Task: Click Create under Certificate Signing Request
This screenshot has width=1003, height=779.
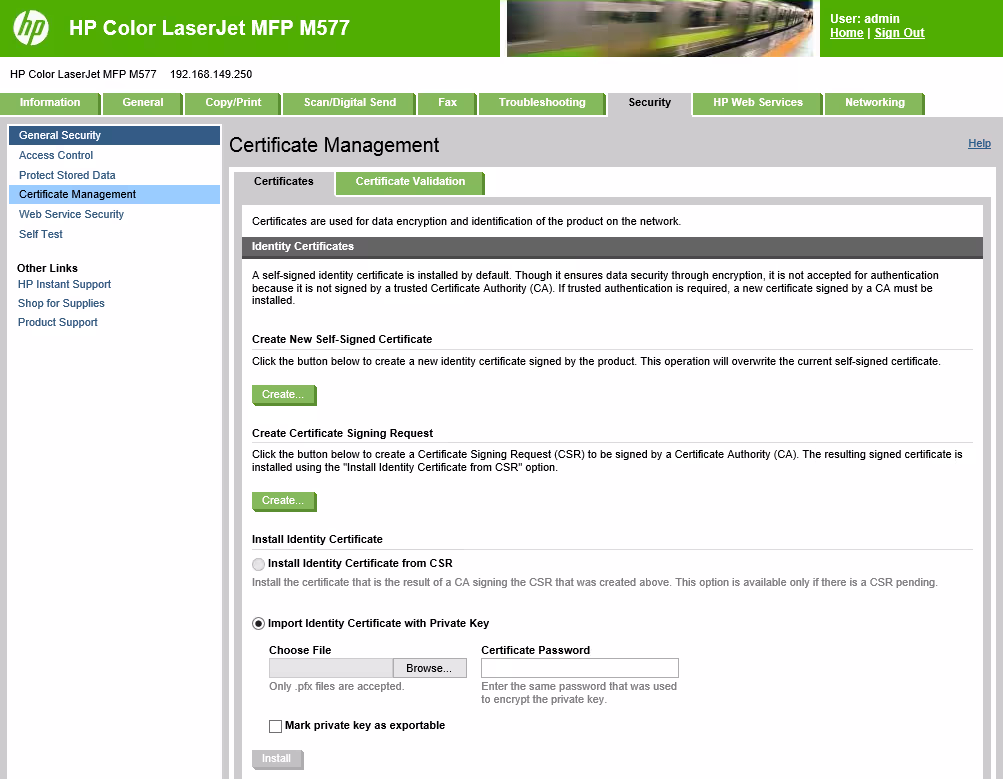Action: coord(283,501)
